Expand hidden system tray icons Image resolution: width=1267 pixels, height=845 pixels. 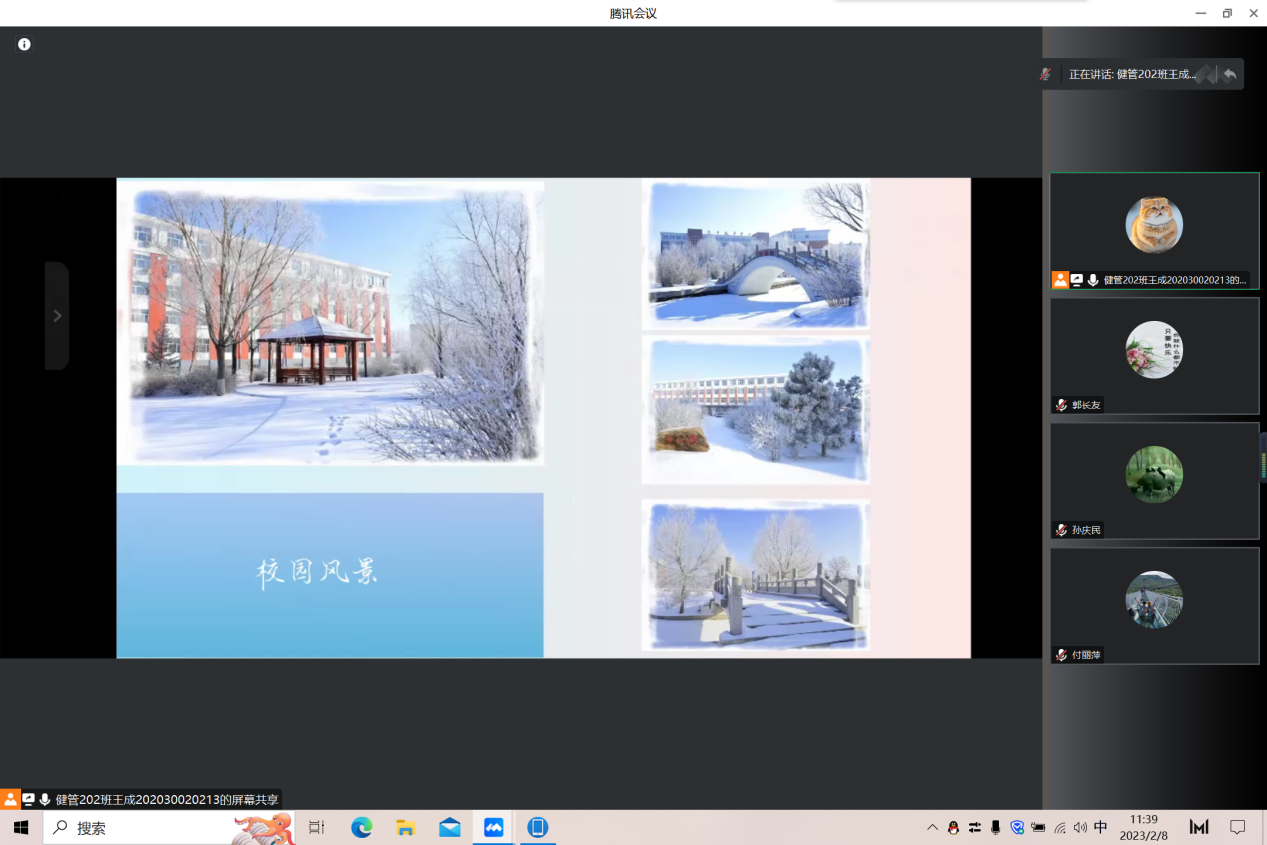932,828
